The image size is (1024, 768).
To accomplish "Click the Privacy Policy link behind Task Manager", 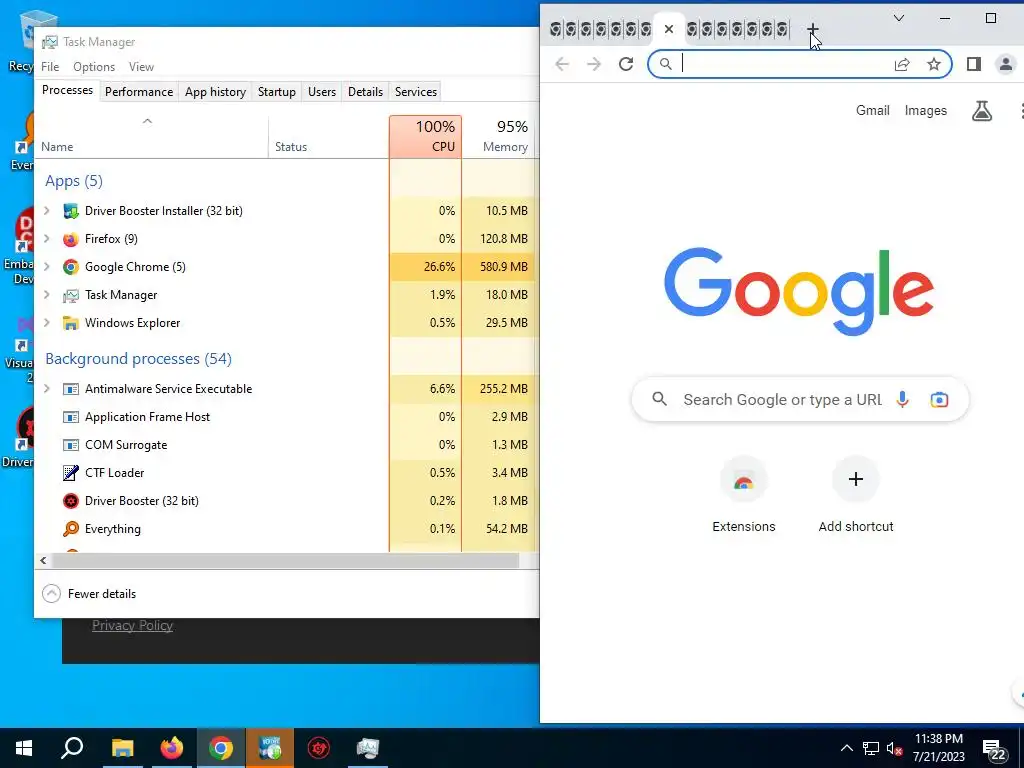I will click(x=133, y=626).
